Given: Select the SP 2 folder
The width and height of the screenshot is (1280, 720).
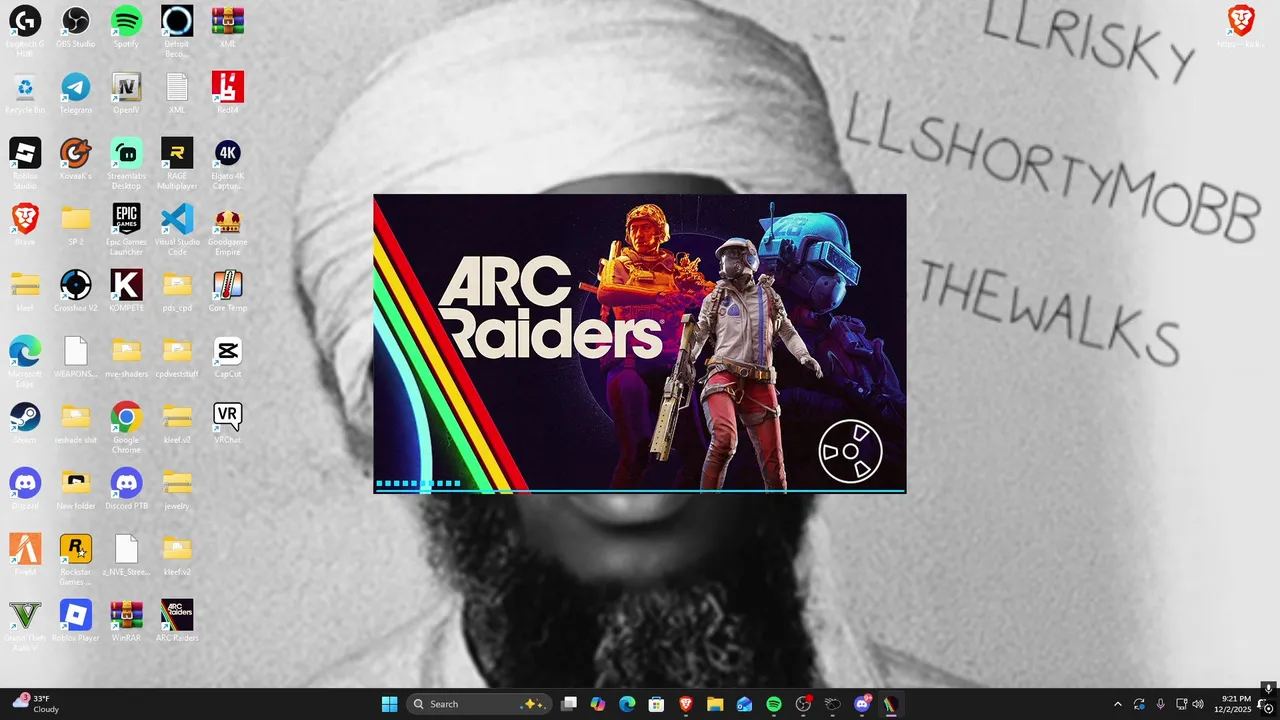Looking at the screenshot, I should click(x=76, y=225).
